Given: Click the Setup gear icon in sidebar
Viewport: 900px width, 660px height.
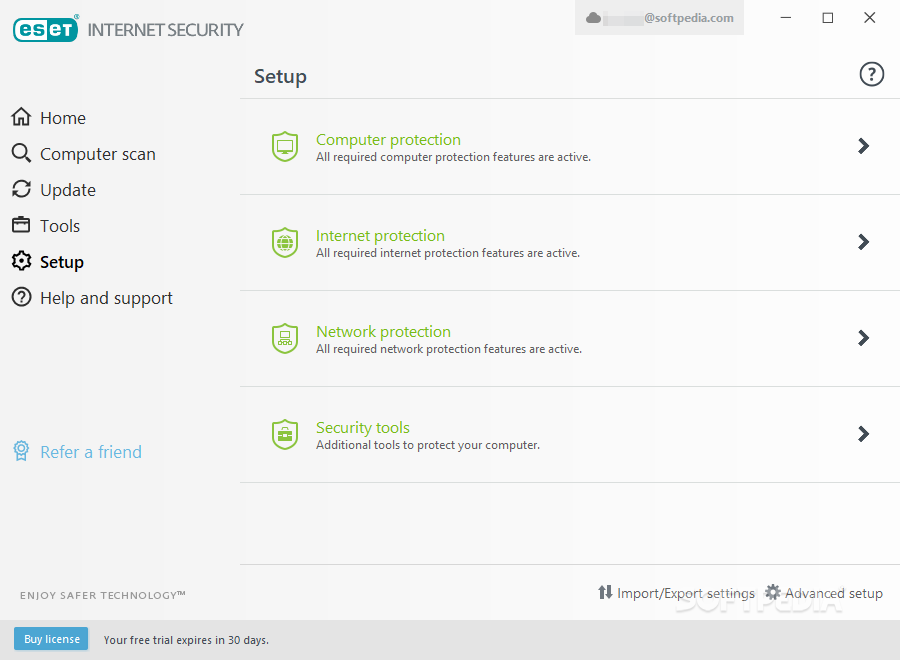Looking at the screenshot, I should click(x=21, y=261).
